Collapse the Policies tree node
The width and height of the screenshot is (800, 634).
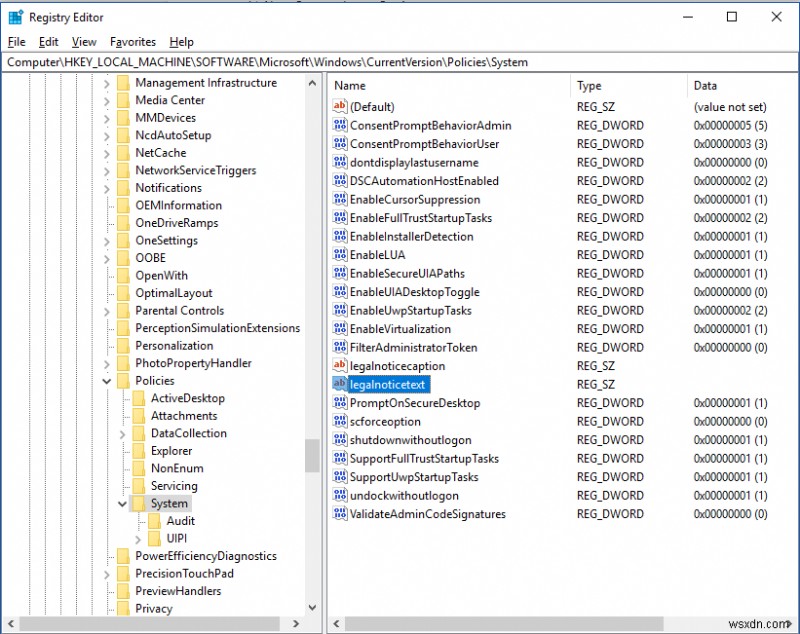tap(107, 380)
